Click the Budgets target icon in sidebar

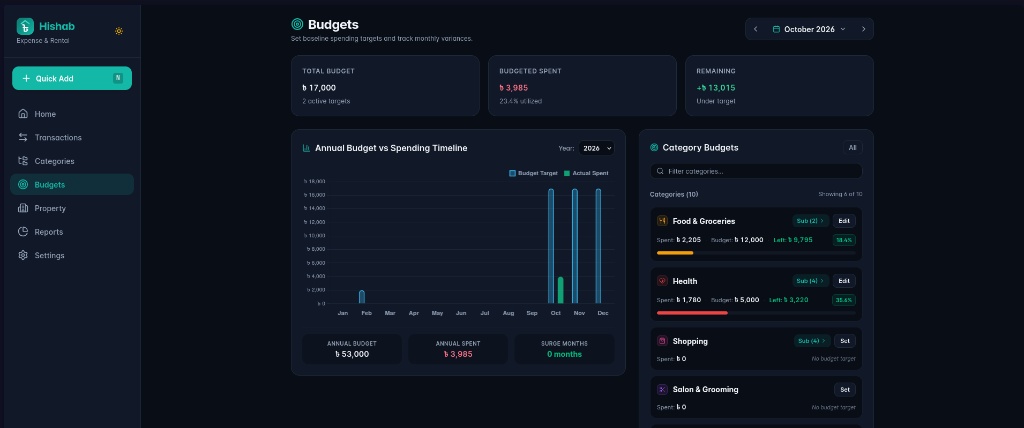pyautogui.click(x=23, y=184)
